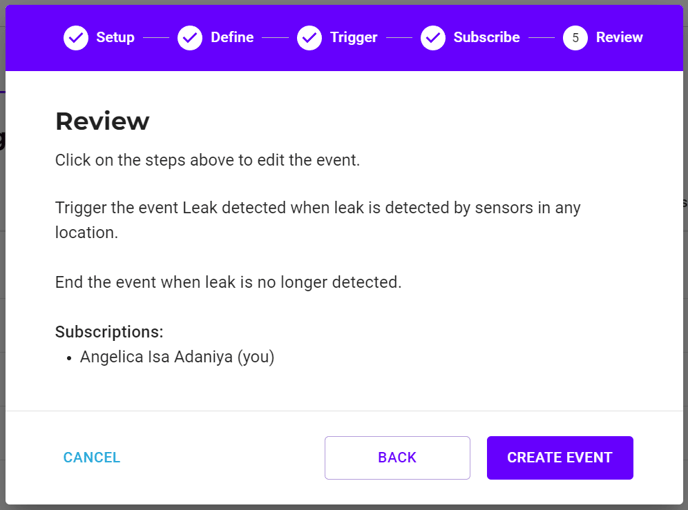This screenshot has height=510, width=688.
Task: Click the Subscriptions label
Action: (109, 332)
